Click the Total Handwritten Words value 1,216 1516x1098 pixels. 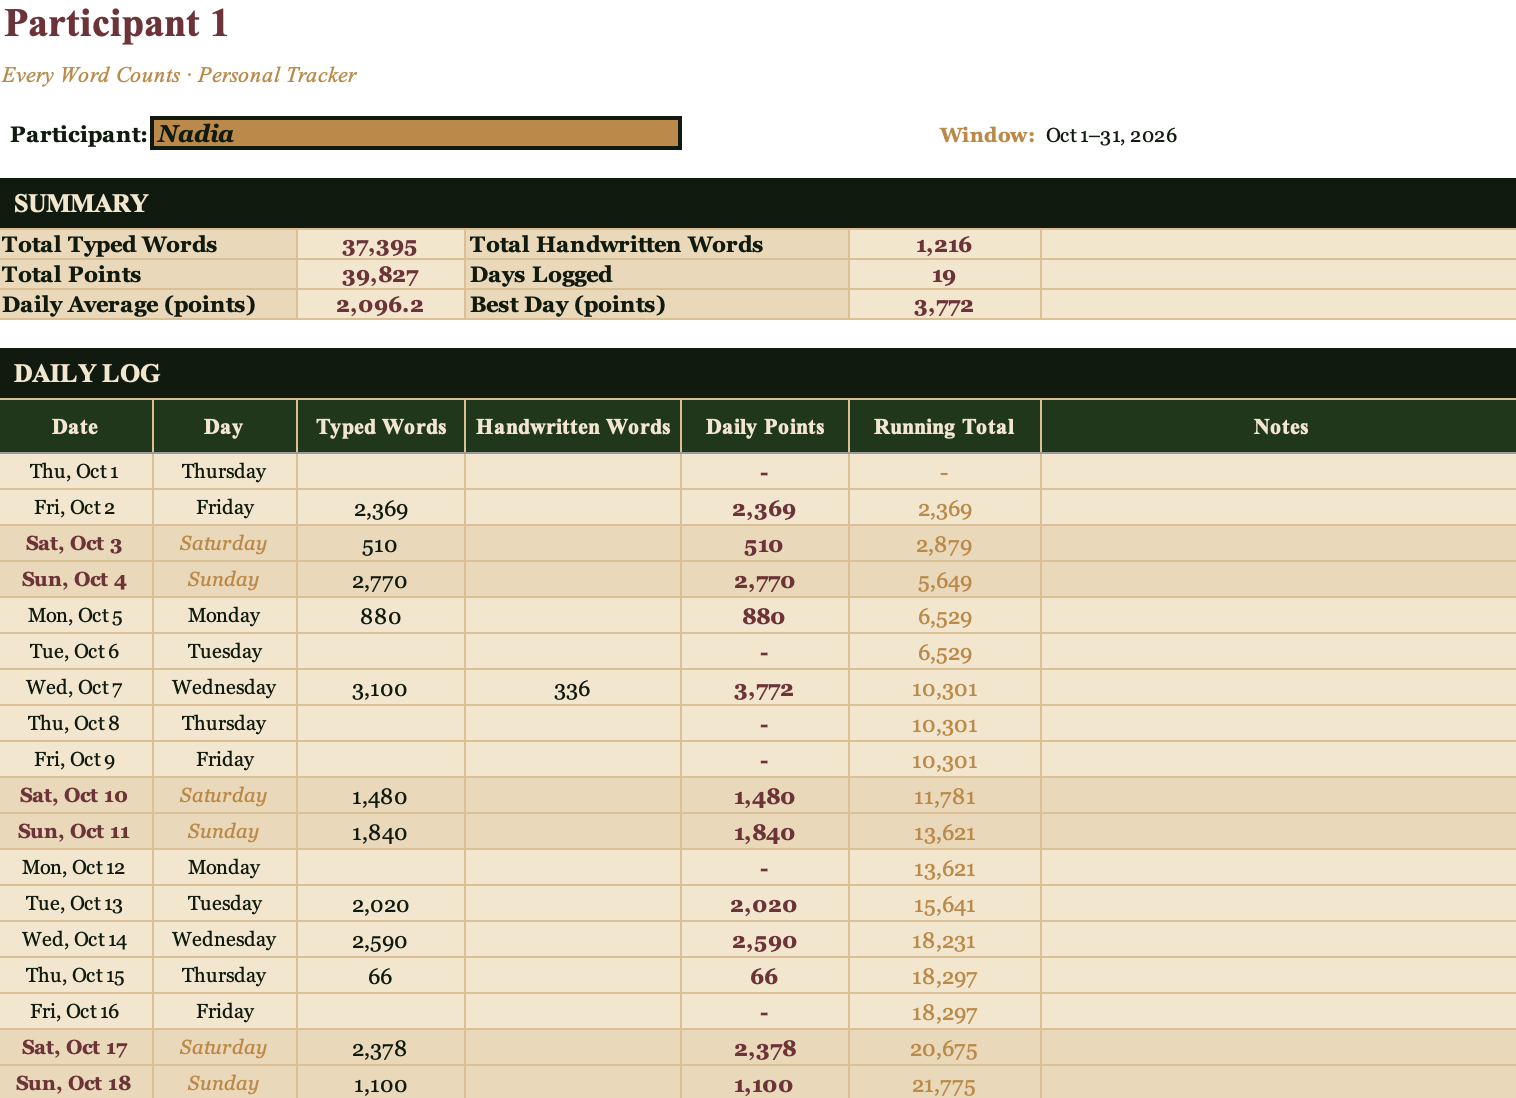[944, 245]
